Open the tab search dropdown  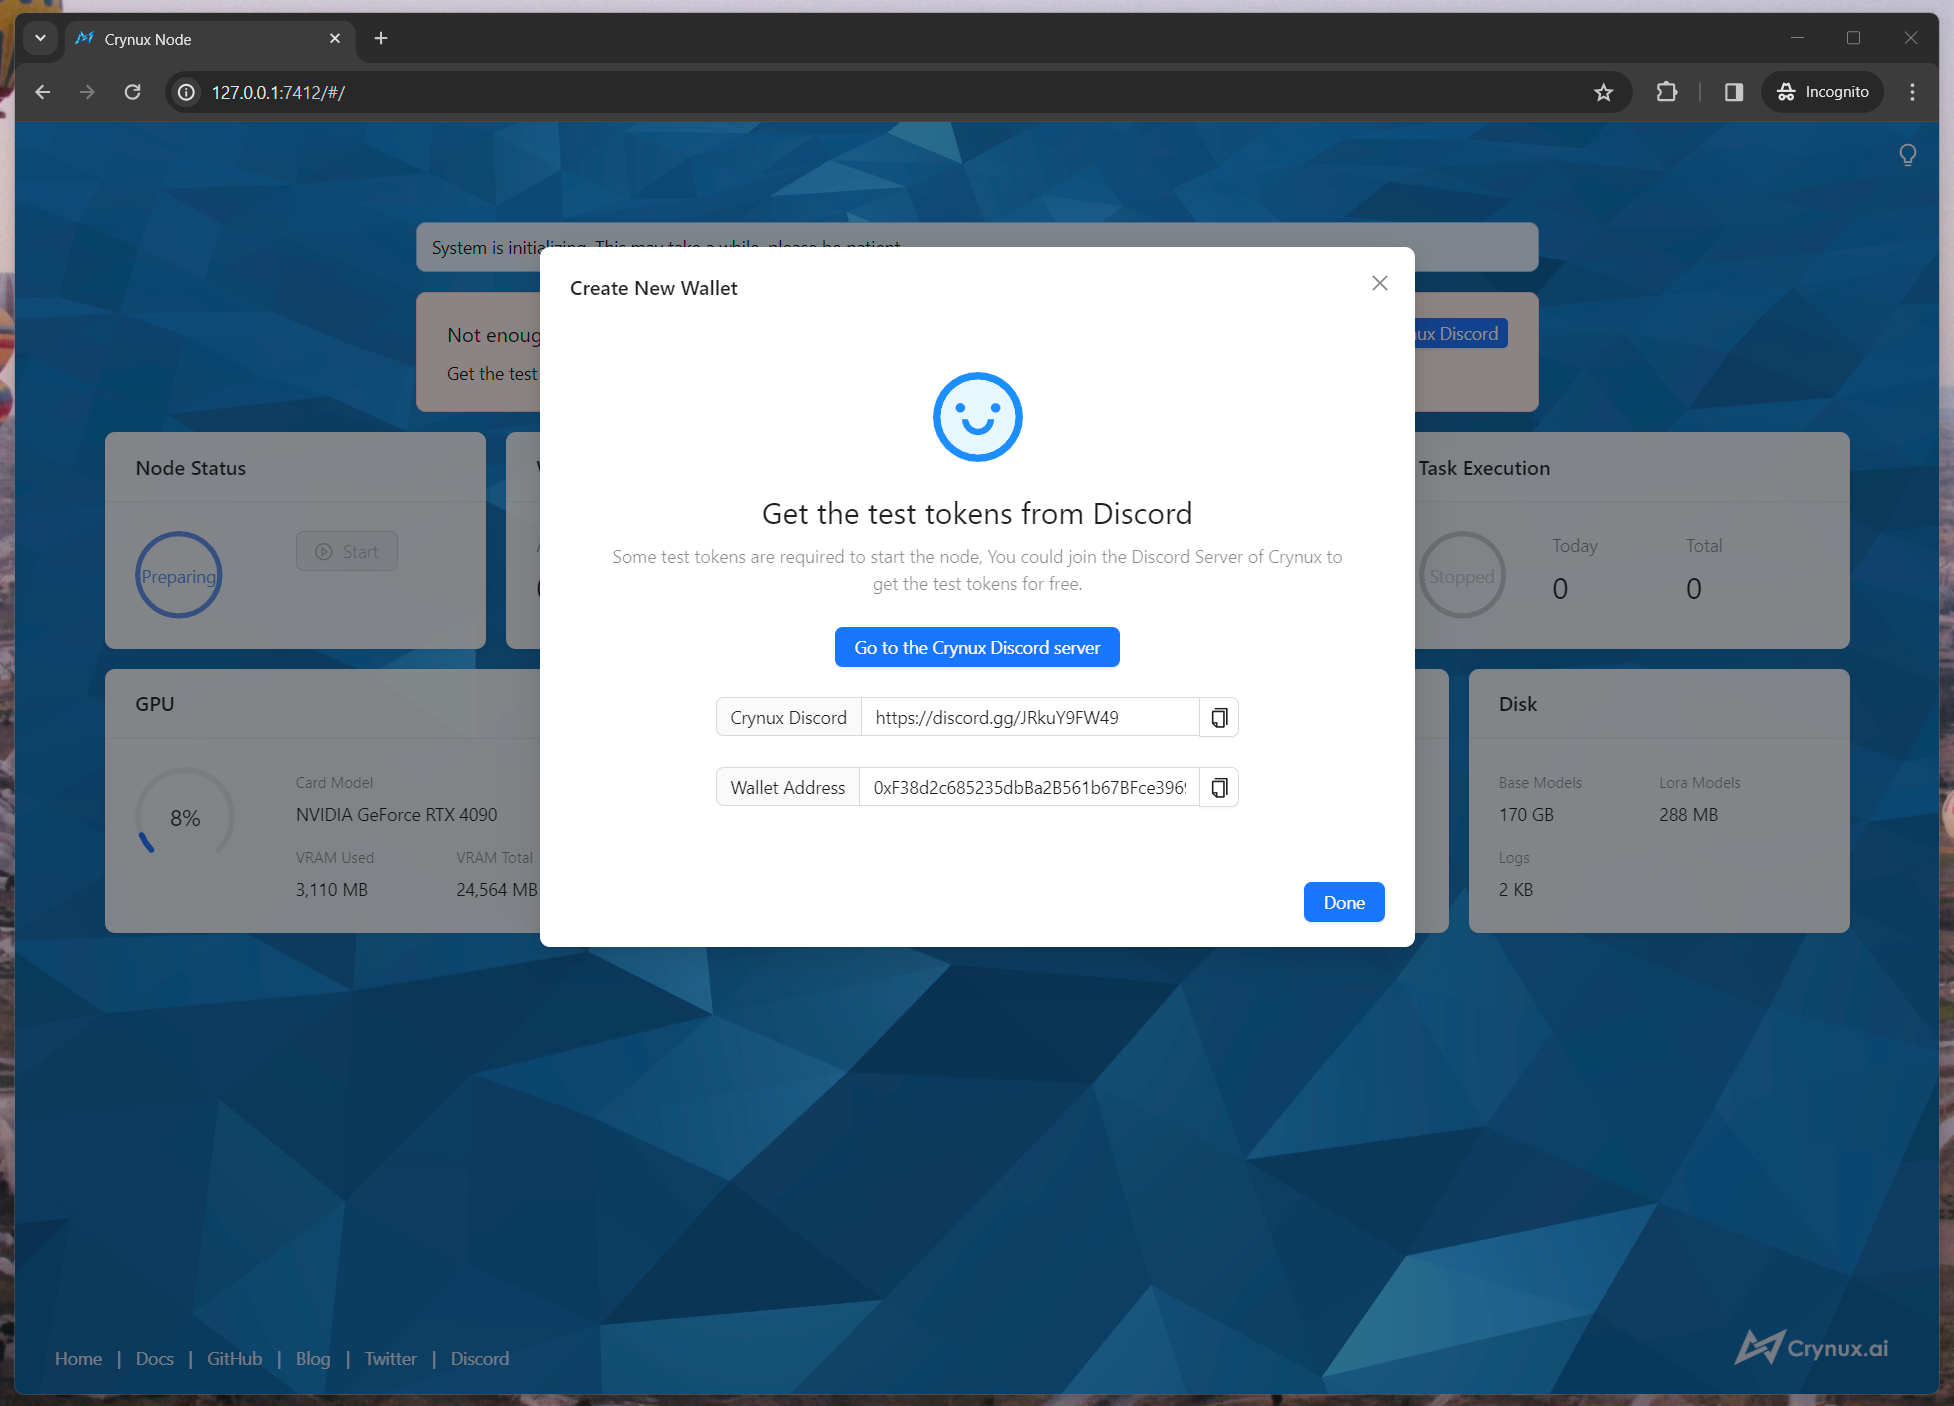[40, 38]
